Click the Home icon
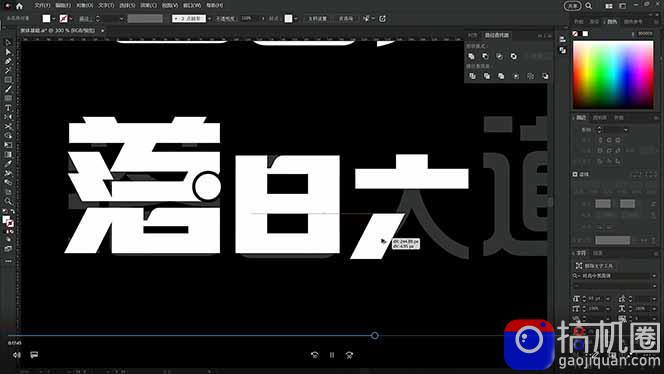Screen dimensions: 664x374 [19, 6]
